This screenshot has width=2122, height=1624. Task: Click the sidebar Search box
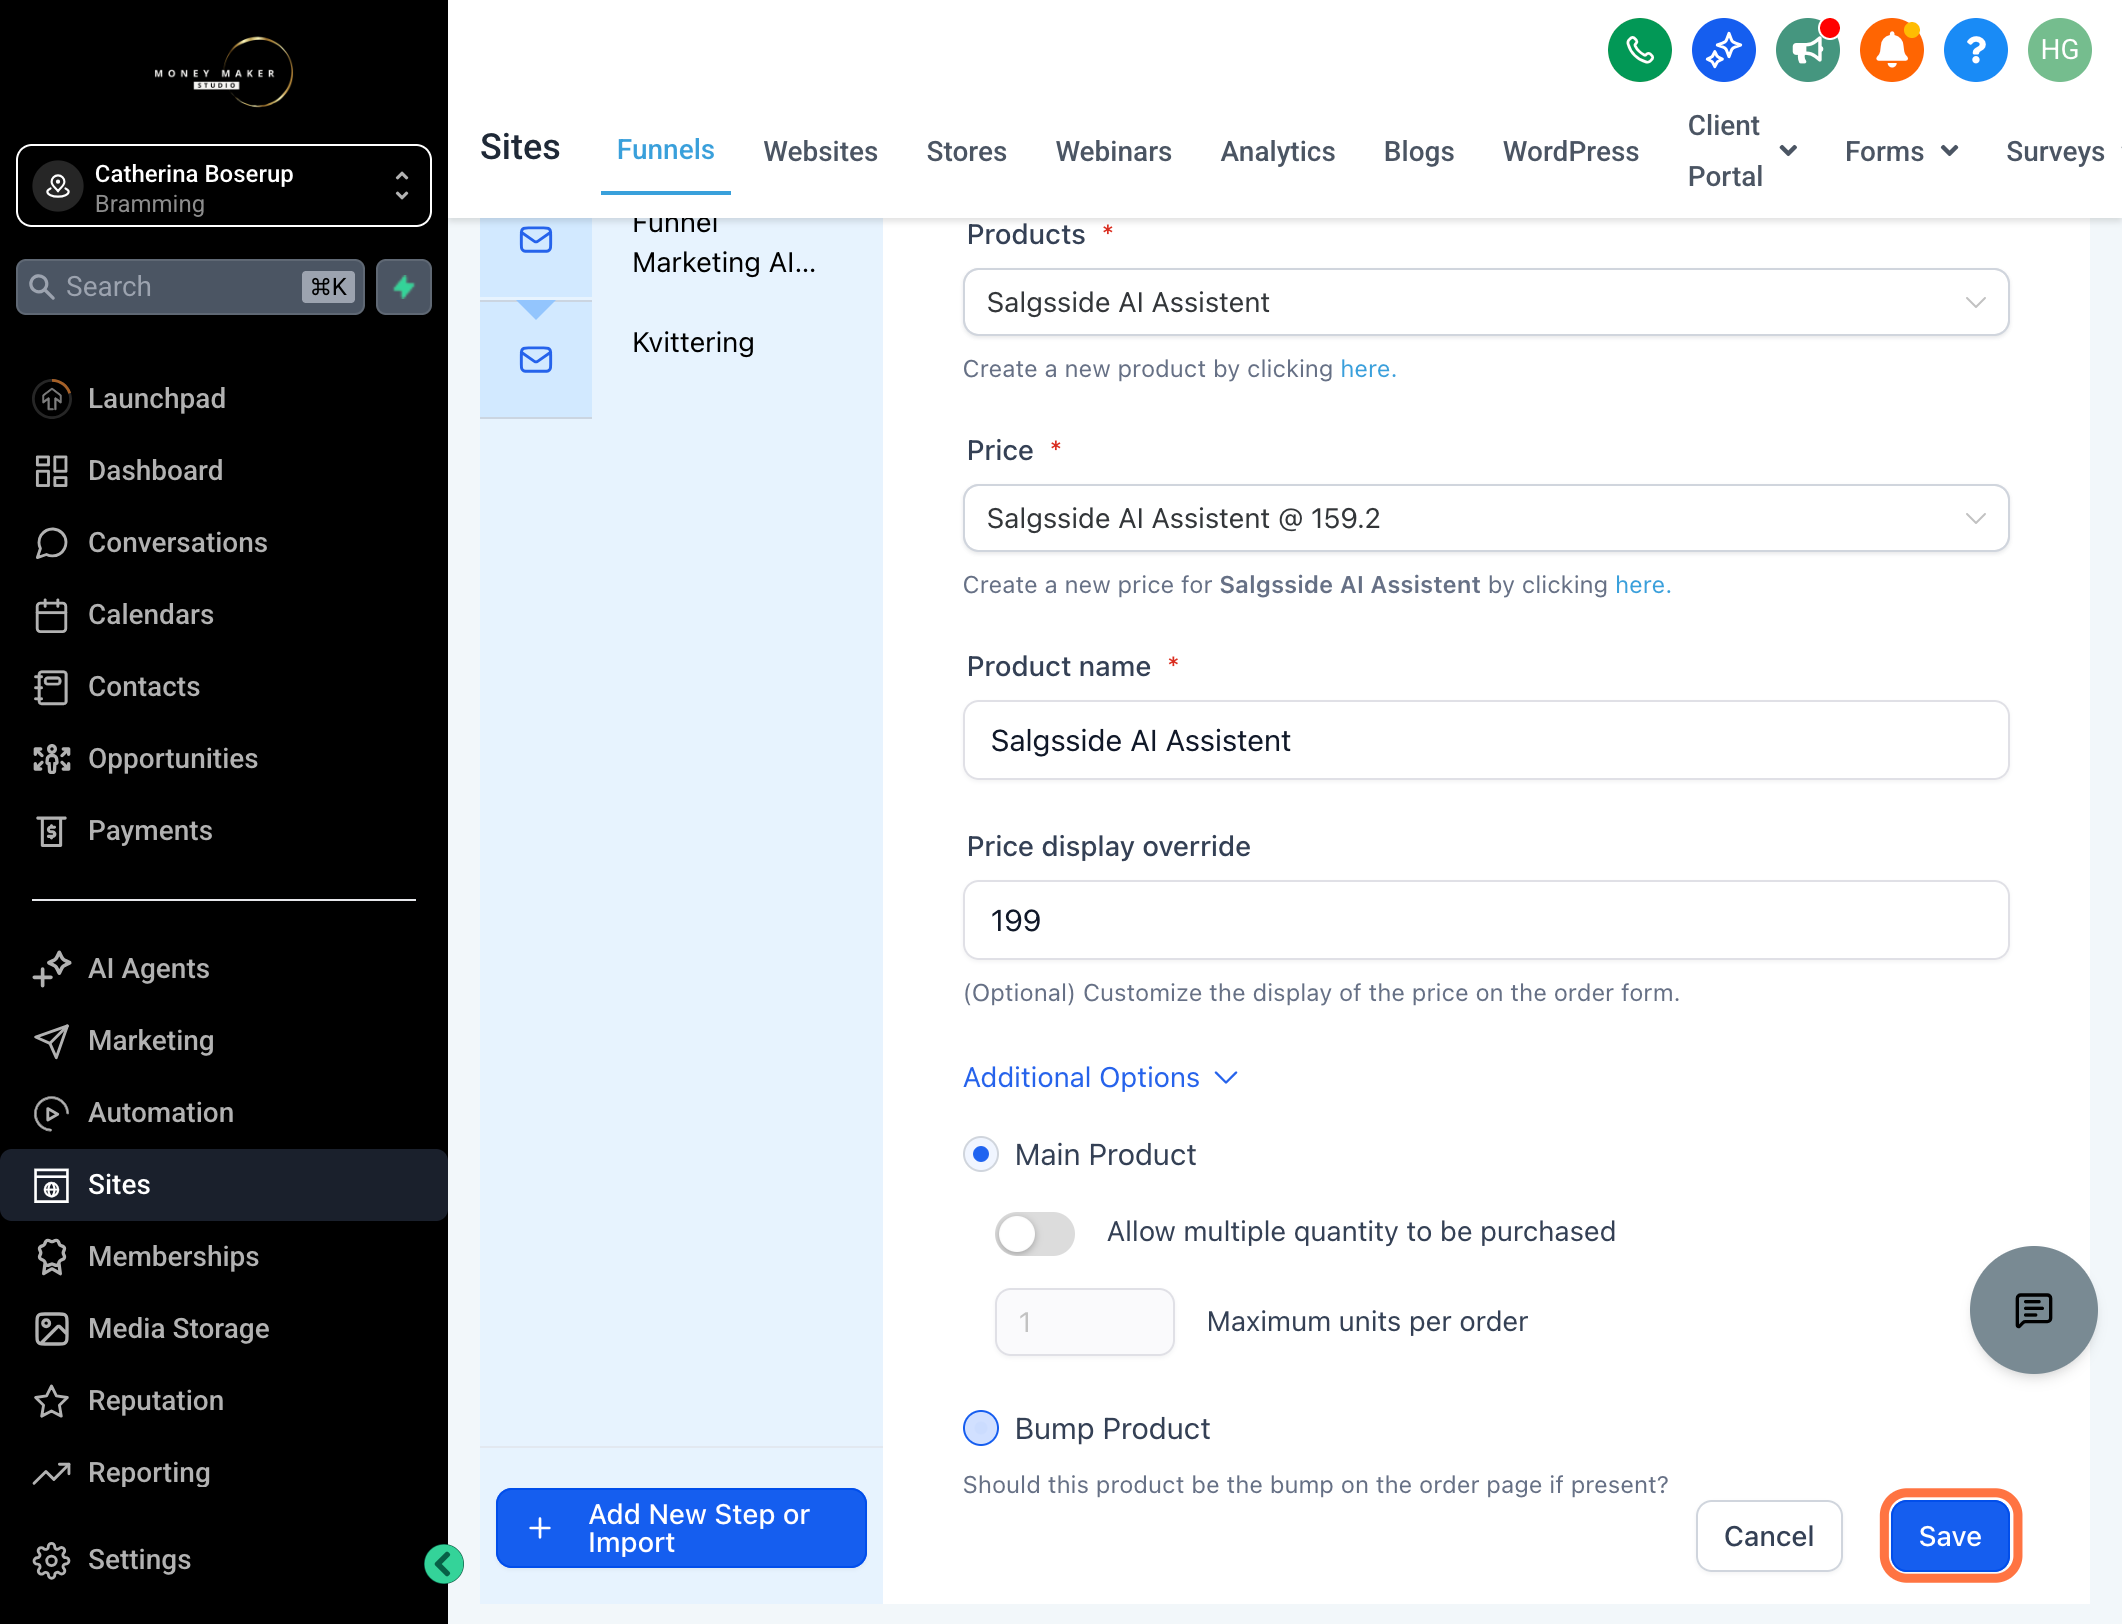190,287
